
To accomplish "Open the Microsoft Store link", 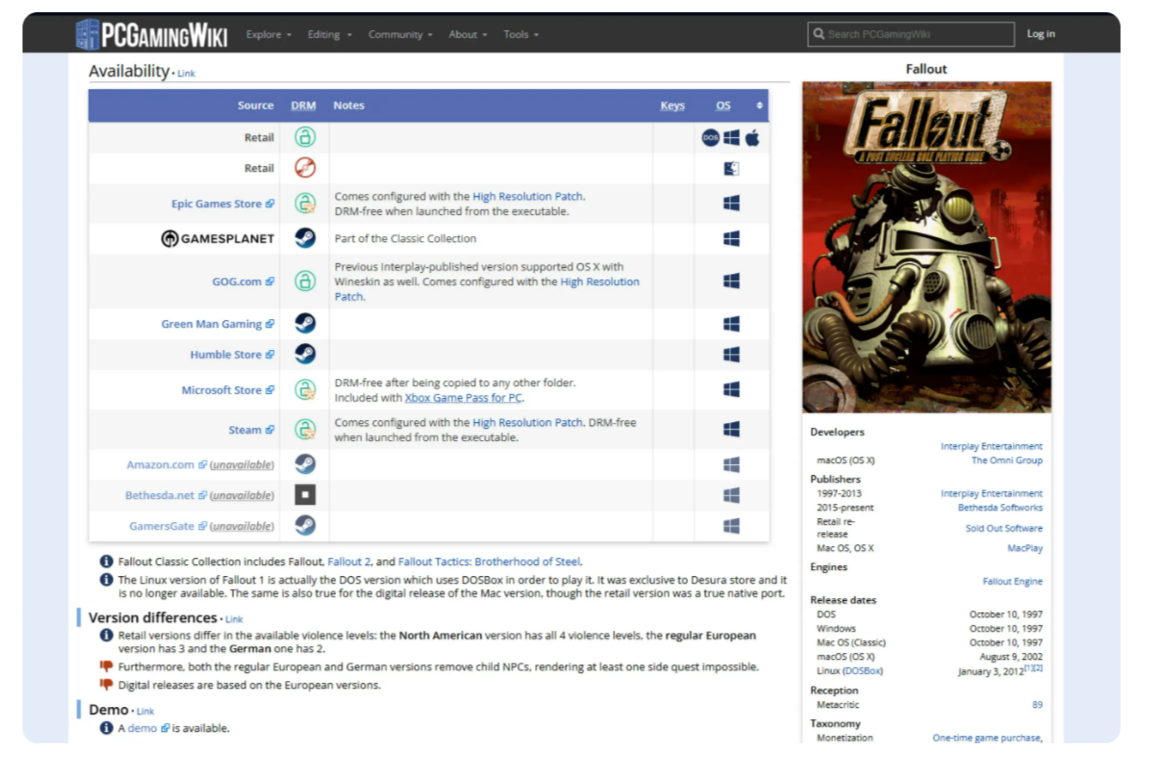I will coord(227,390).
